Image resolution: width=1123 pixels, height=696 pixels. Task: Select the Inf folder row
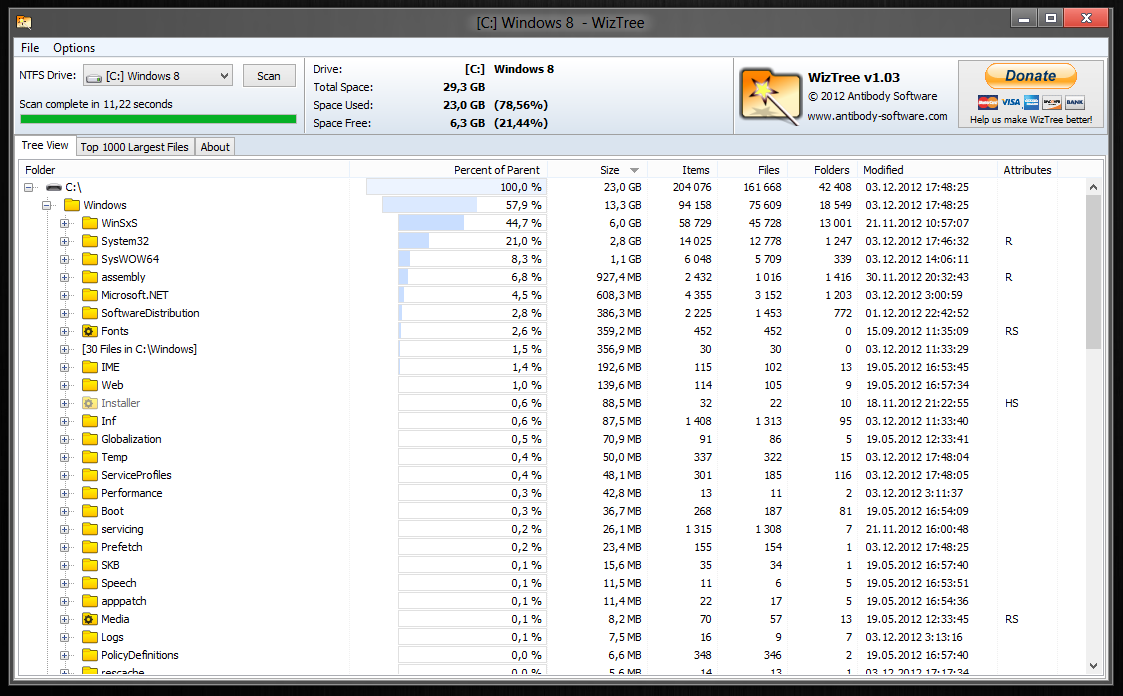[552, 421]
